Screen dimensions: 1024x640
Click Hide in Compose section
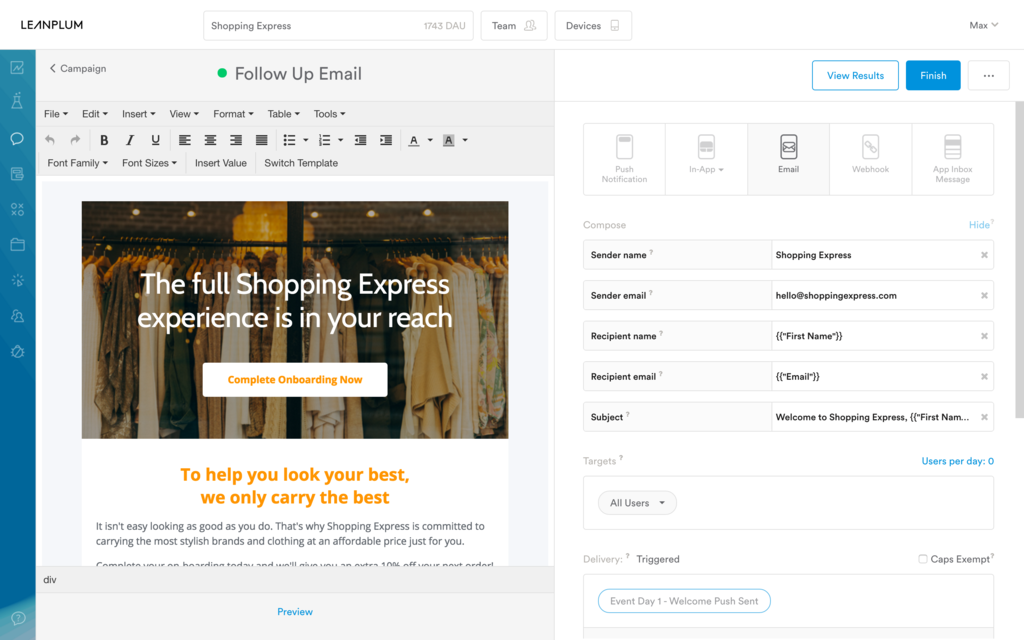(979, 225)
